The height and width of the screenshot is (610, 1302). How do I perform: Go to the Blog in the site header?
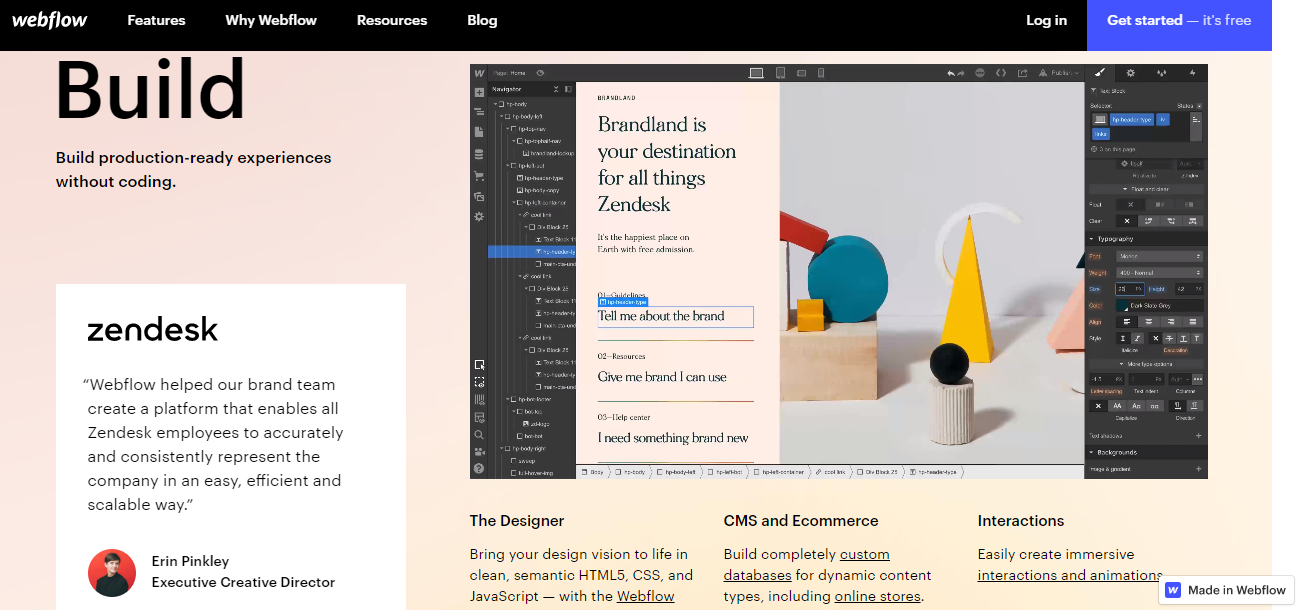(x=482, y=20)
